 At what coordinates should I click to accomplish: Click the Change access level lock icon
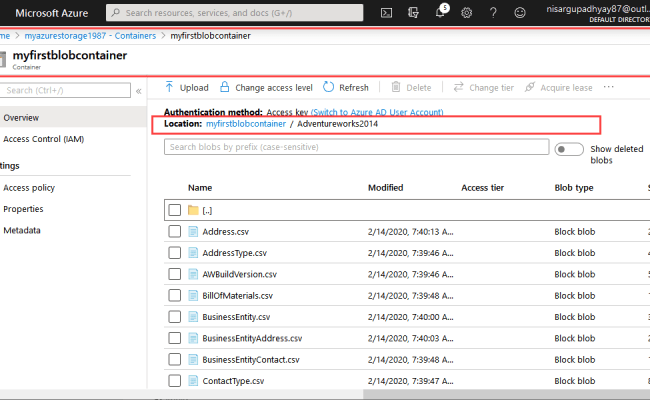coord(224,87)
